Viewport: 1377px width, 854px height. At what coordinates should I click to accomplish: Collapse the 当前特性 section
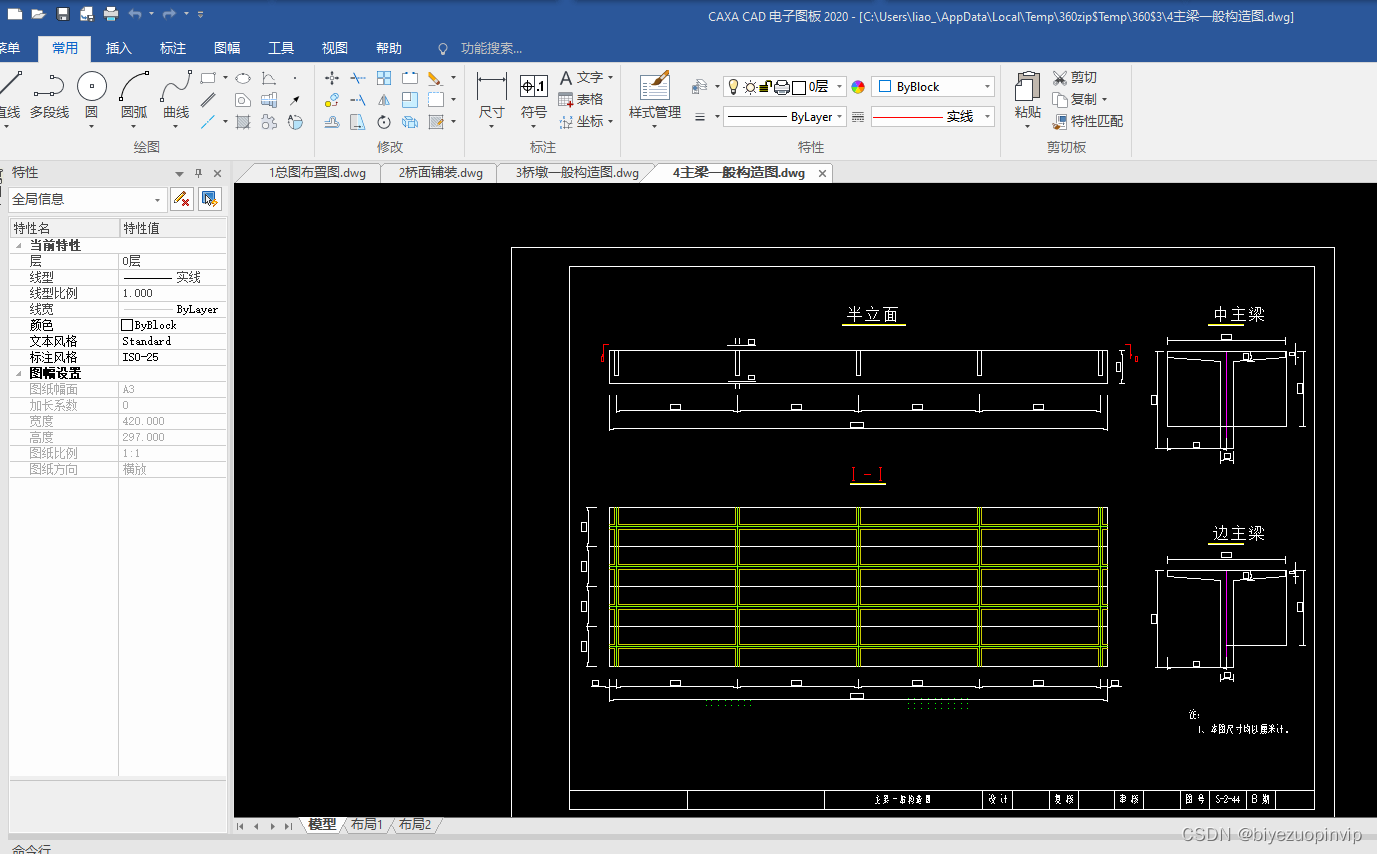point(19,245)
